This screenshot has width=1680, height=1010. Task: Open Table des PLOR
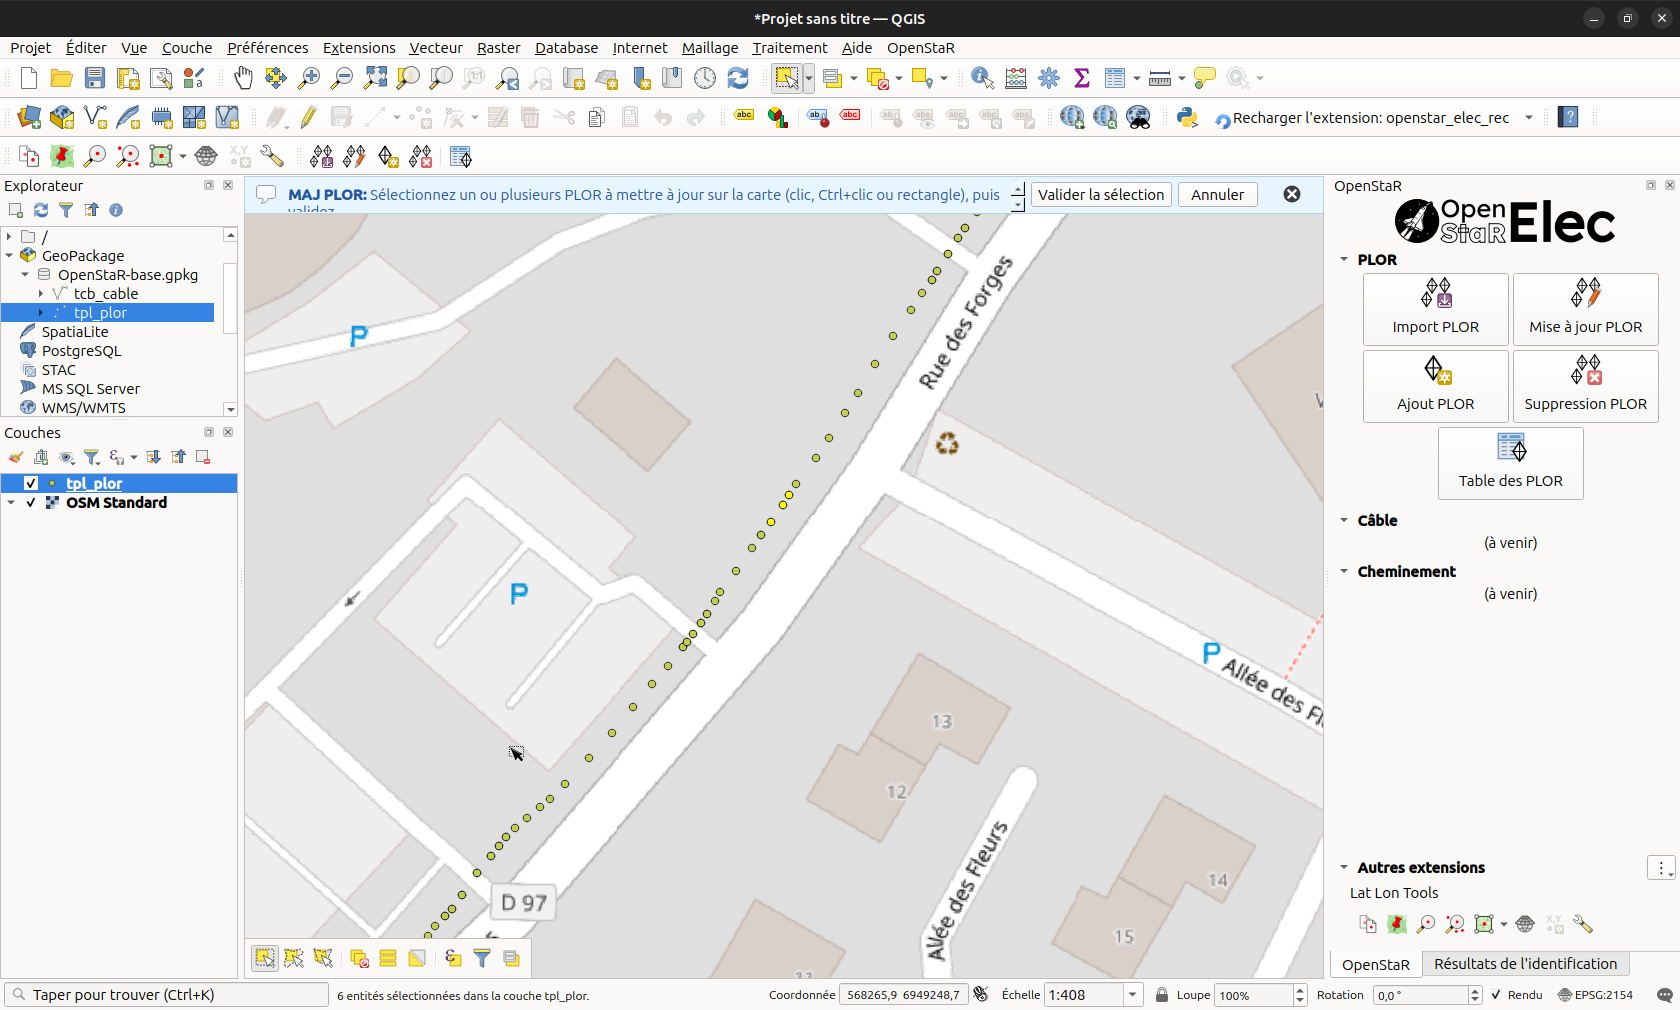[x=1510, y=463]
